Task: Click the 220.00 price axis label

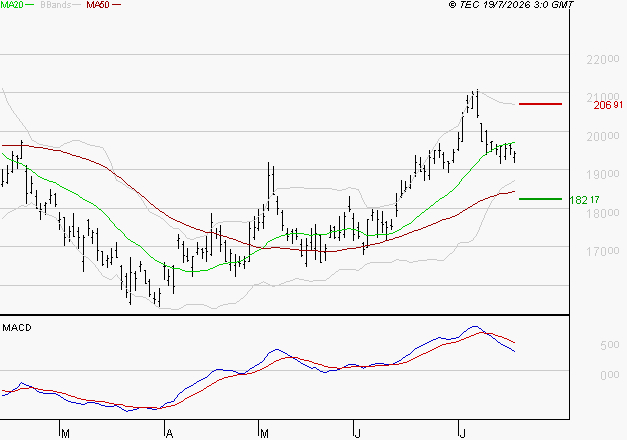Action: point(603,60)
